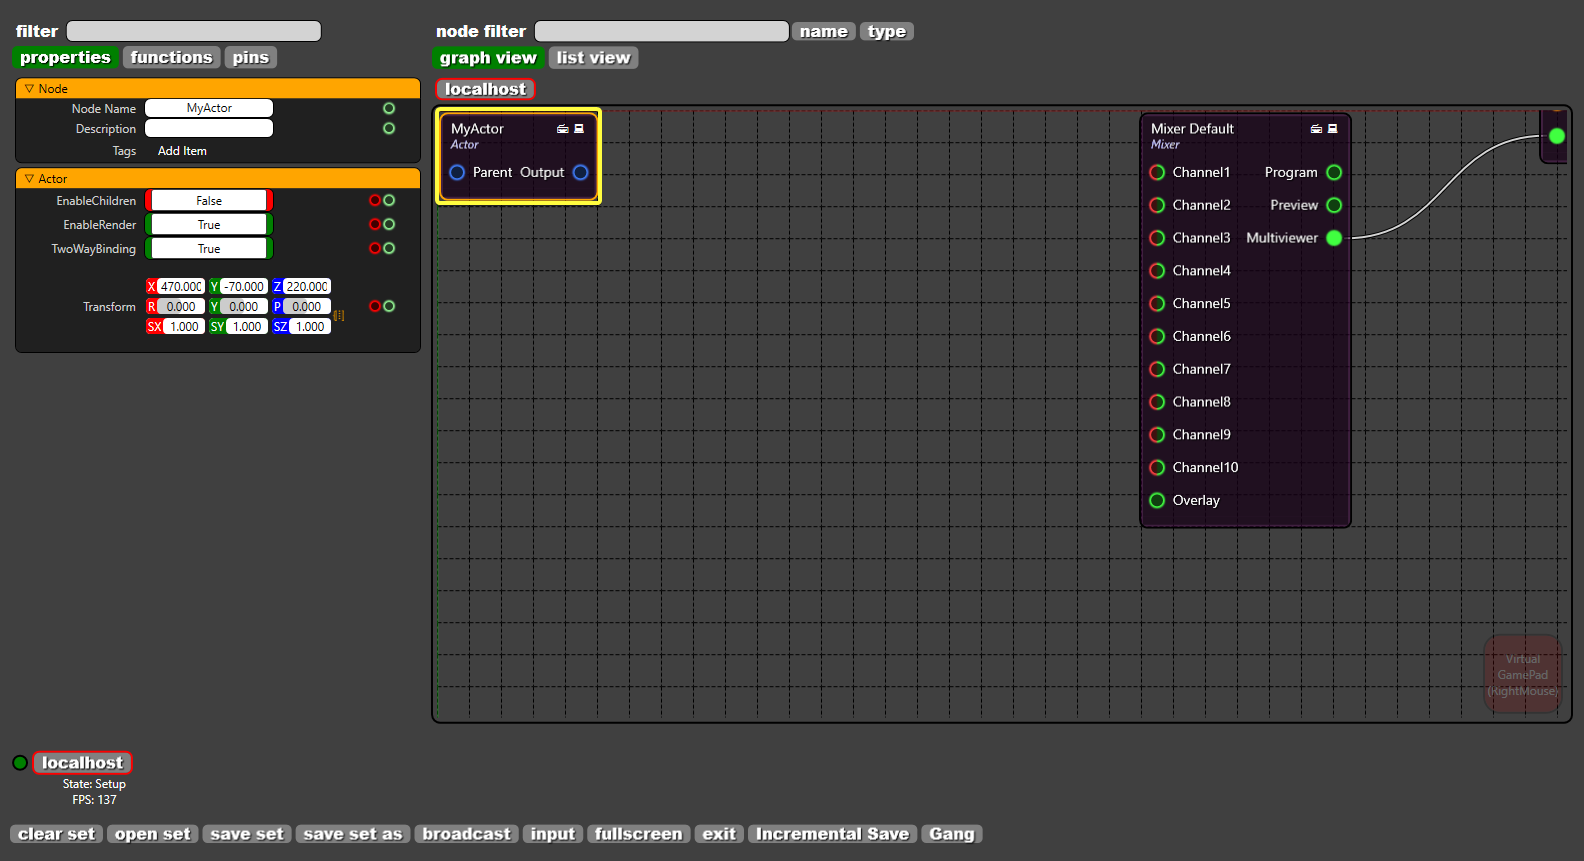Switch to the functions tab
The height and width of the screenshot is (861, 1584).
tap(171, 58)
